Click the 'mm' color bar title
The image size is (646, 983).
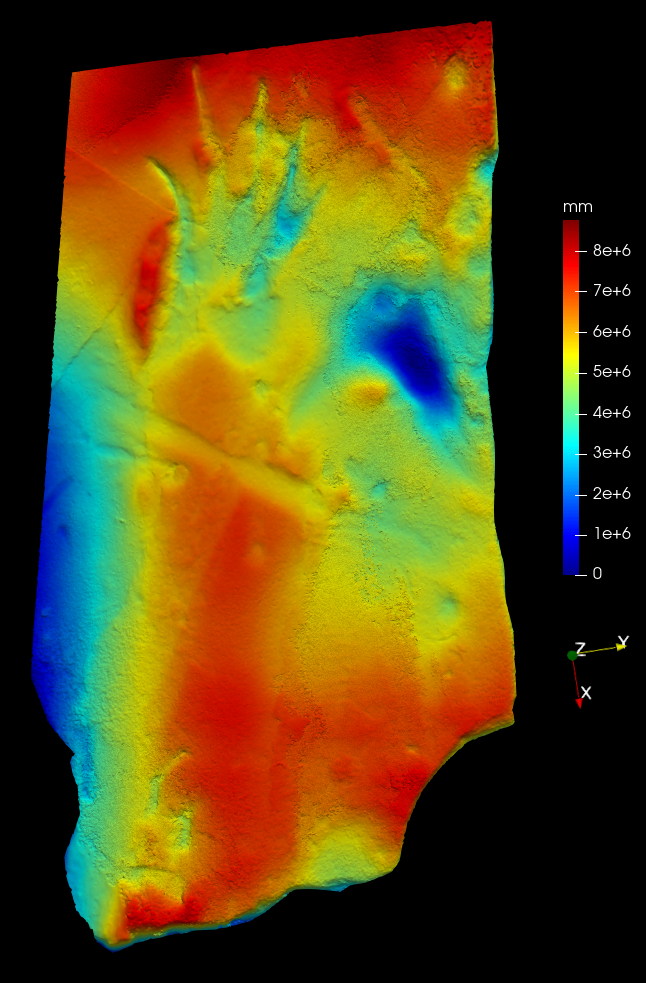(x=577, y=207)
